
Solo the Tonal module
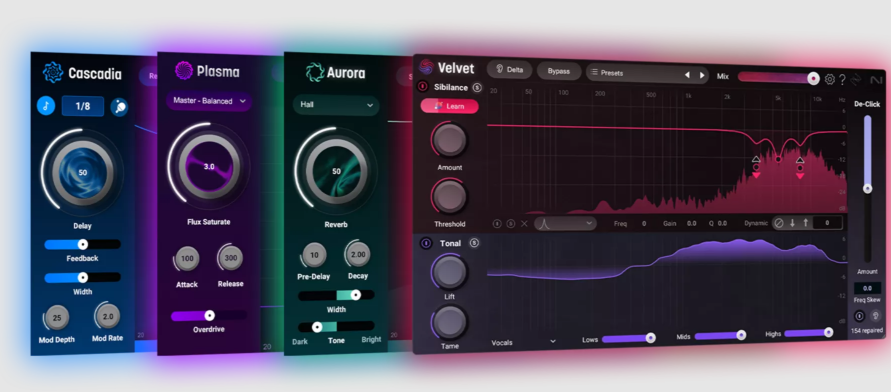(474, 243)
